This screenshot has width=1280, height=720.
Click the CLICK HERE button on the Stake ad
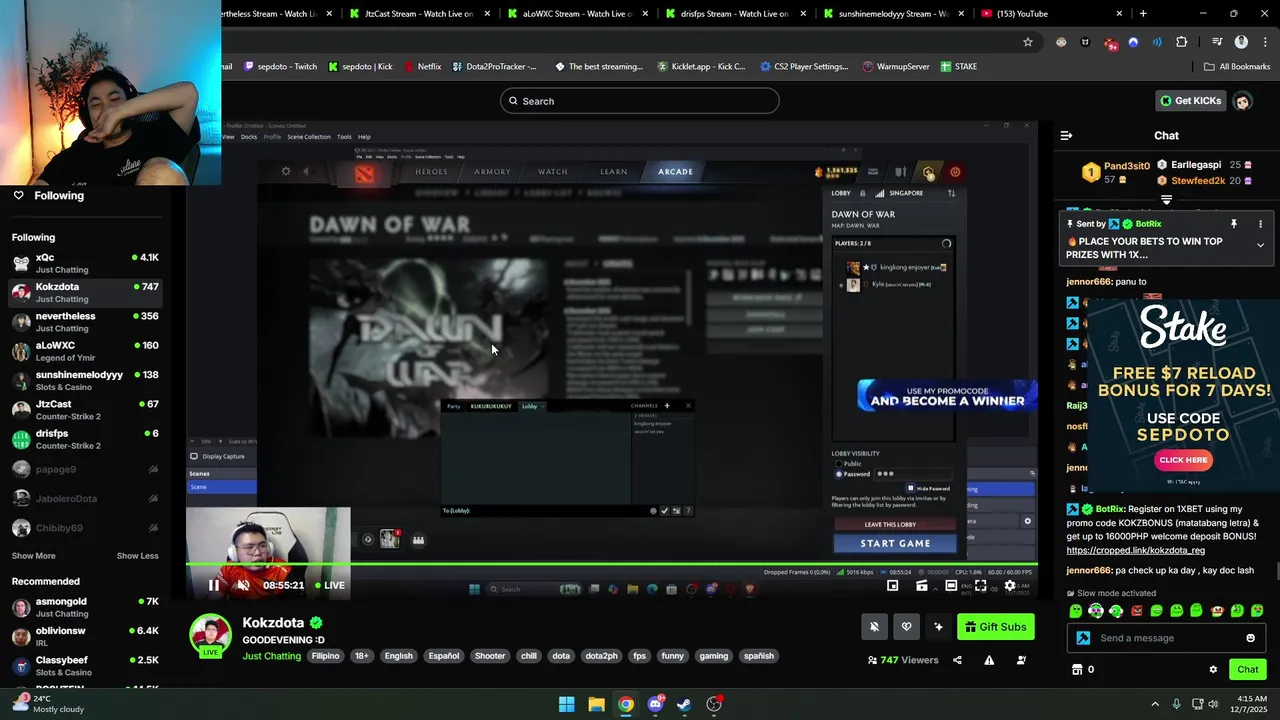[1183, 460]
